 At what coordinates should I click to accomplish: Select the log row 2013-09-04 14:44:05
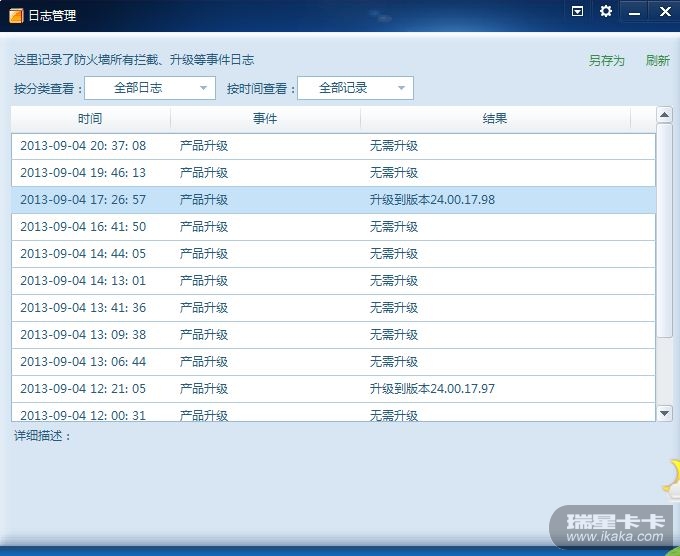(x=333, y=254)
